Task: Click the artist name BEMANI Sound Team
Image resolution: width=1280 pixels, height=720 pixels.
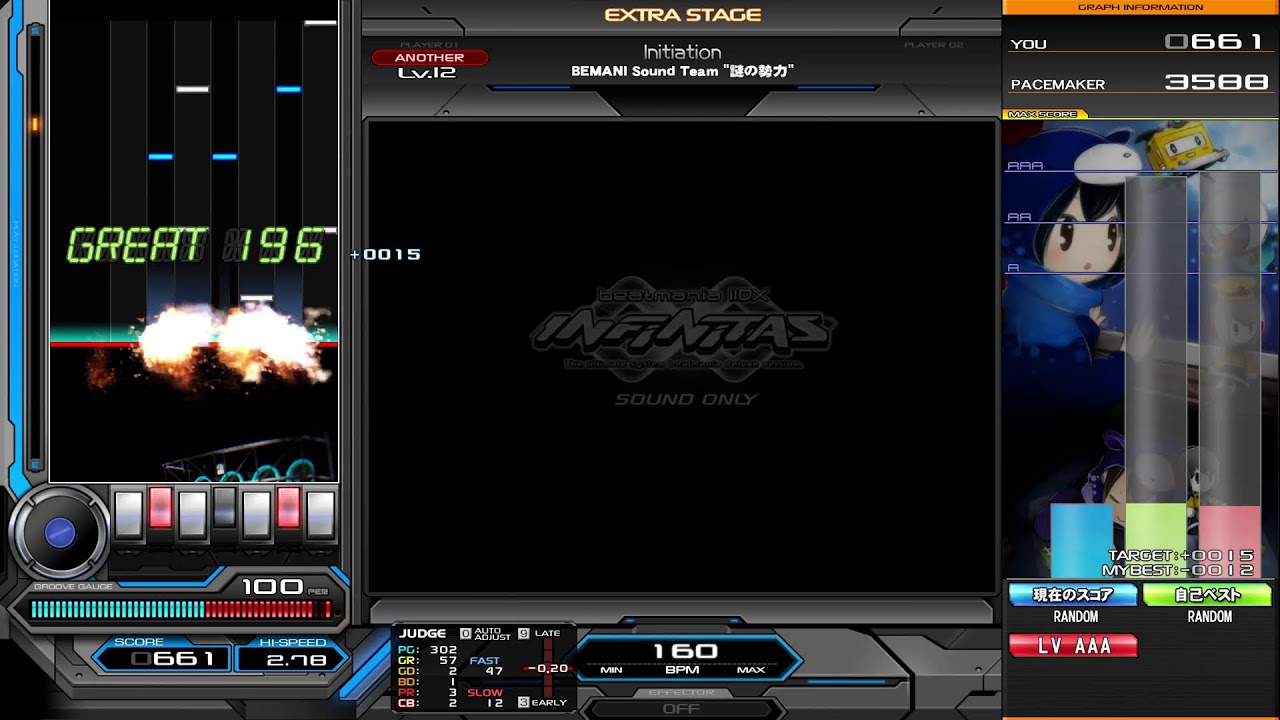Action: [x=682, y=71]
